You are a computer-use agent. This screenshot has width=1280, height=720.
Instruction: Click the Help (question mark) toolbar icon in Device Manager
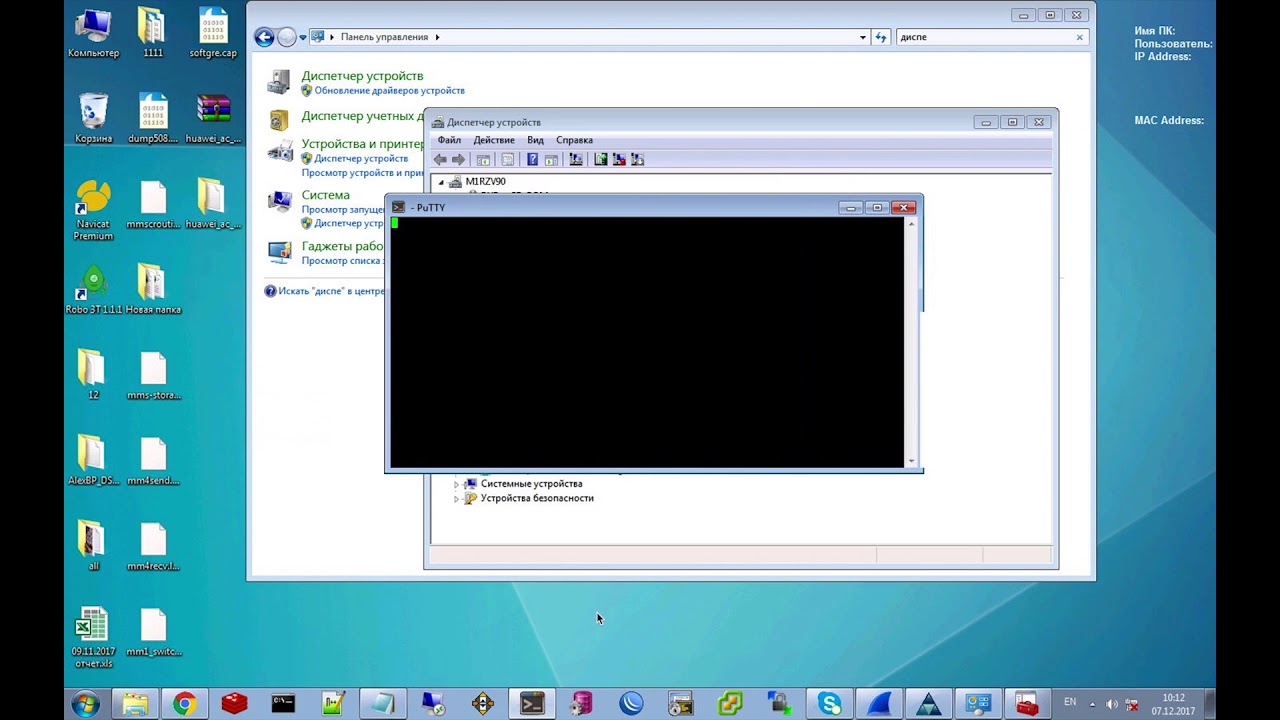[532, 159]
